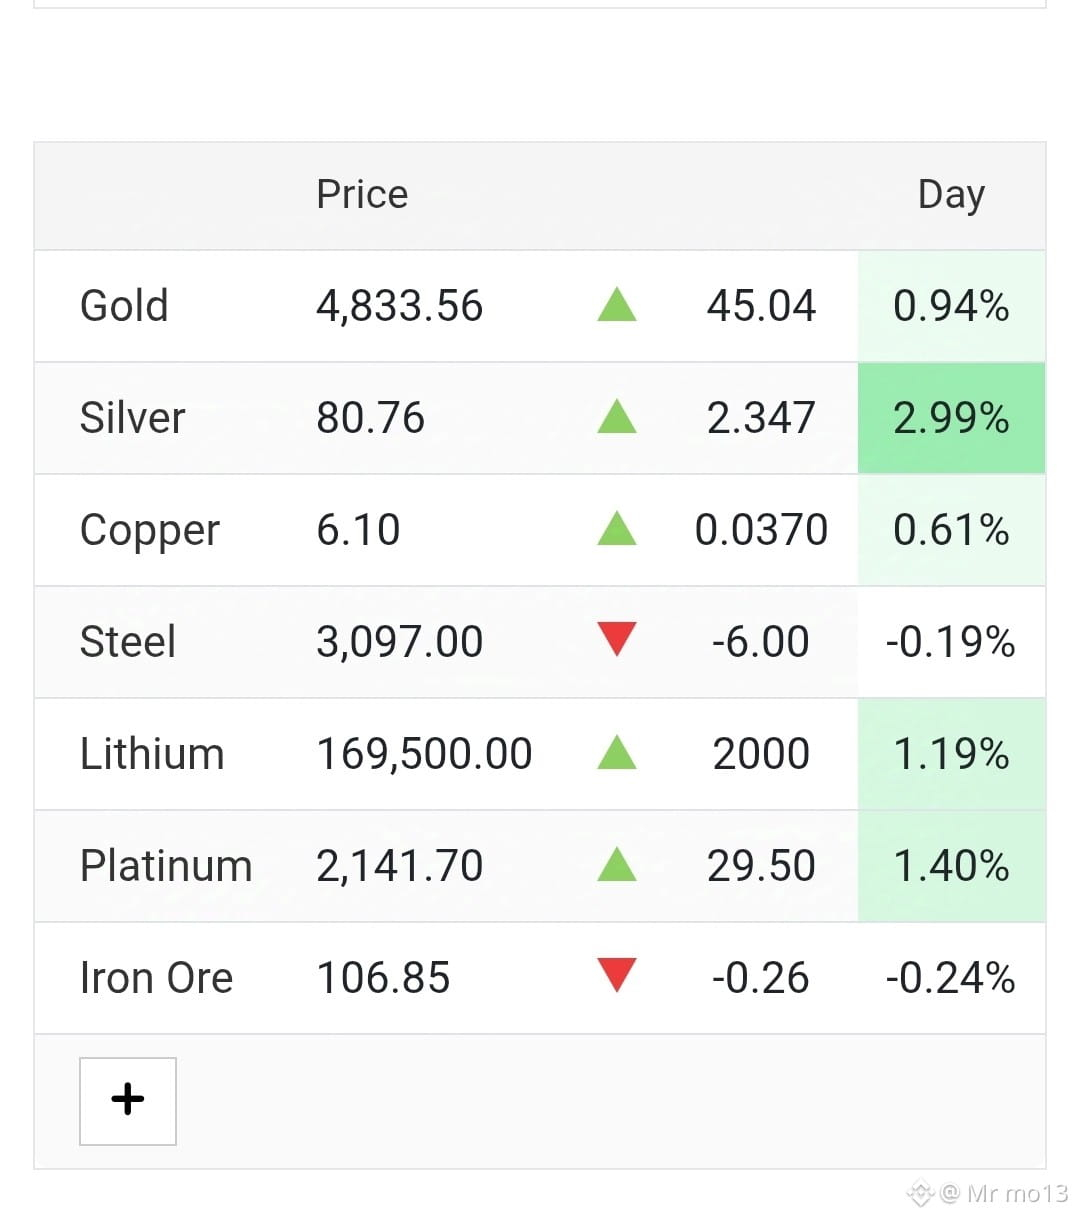Image resolution: width=1076 pixels, height=1218 pixels.
Task: Click the plus button below the table
Action: (x=128, y=1101)
